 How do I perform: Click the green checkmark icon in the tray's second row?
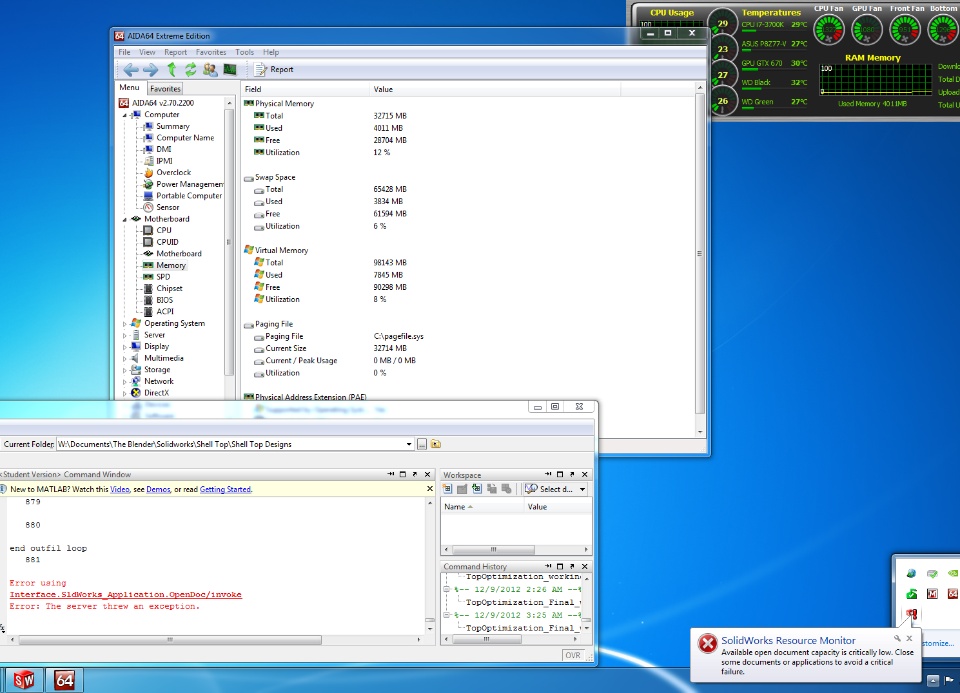[911, 593]
